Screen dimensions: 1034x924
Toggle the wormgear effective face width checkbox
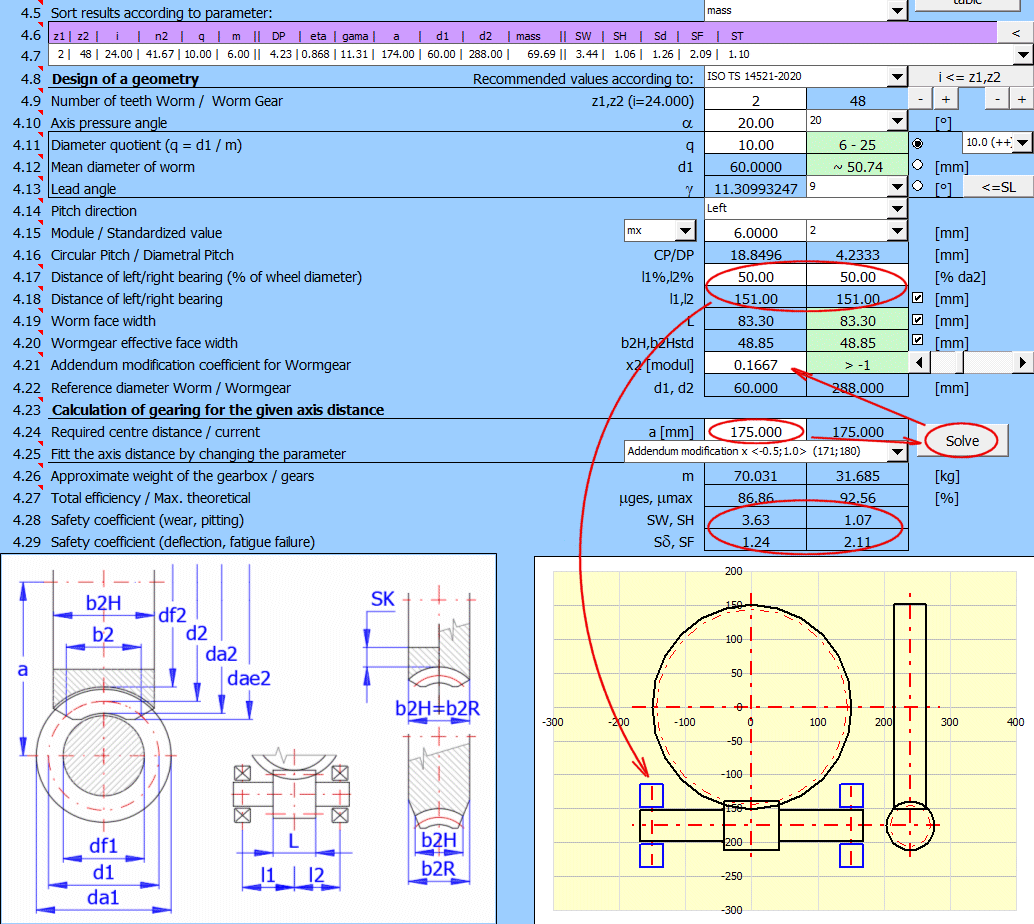[x=917, y=340]
